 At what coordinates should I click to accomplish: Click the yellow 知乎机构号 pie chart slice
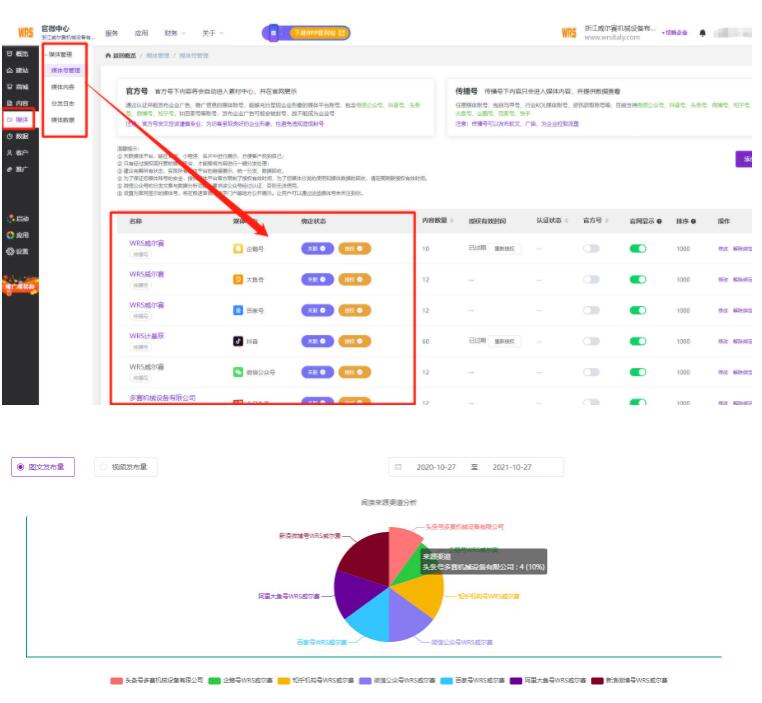pos(424,596)
